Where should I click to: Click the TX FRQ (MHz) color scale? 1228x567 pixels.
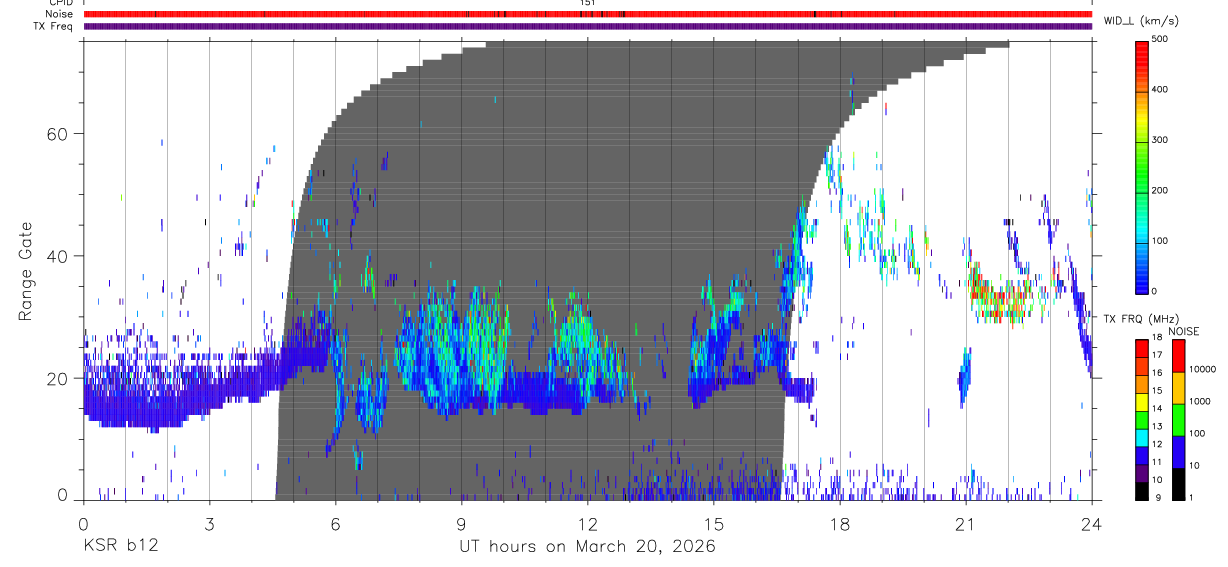coord(1142,419)
